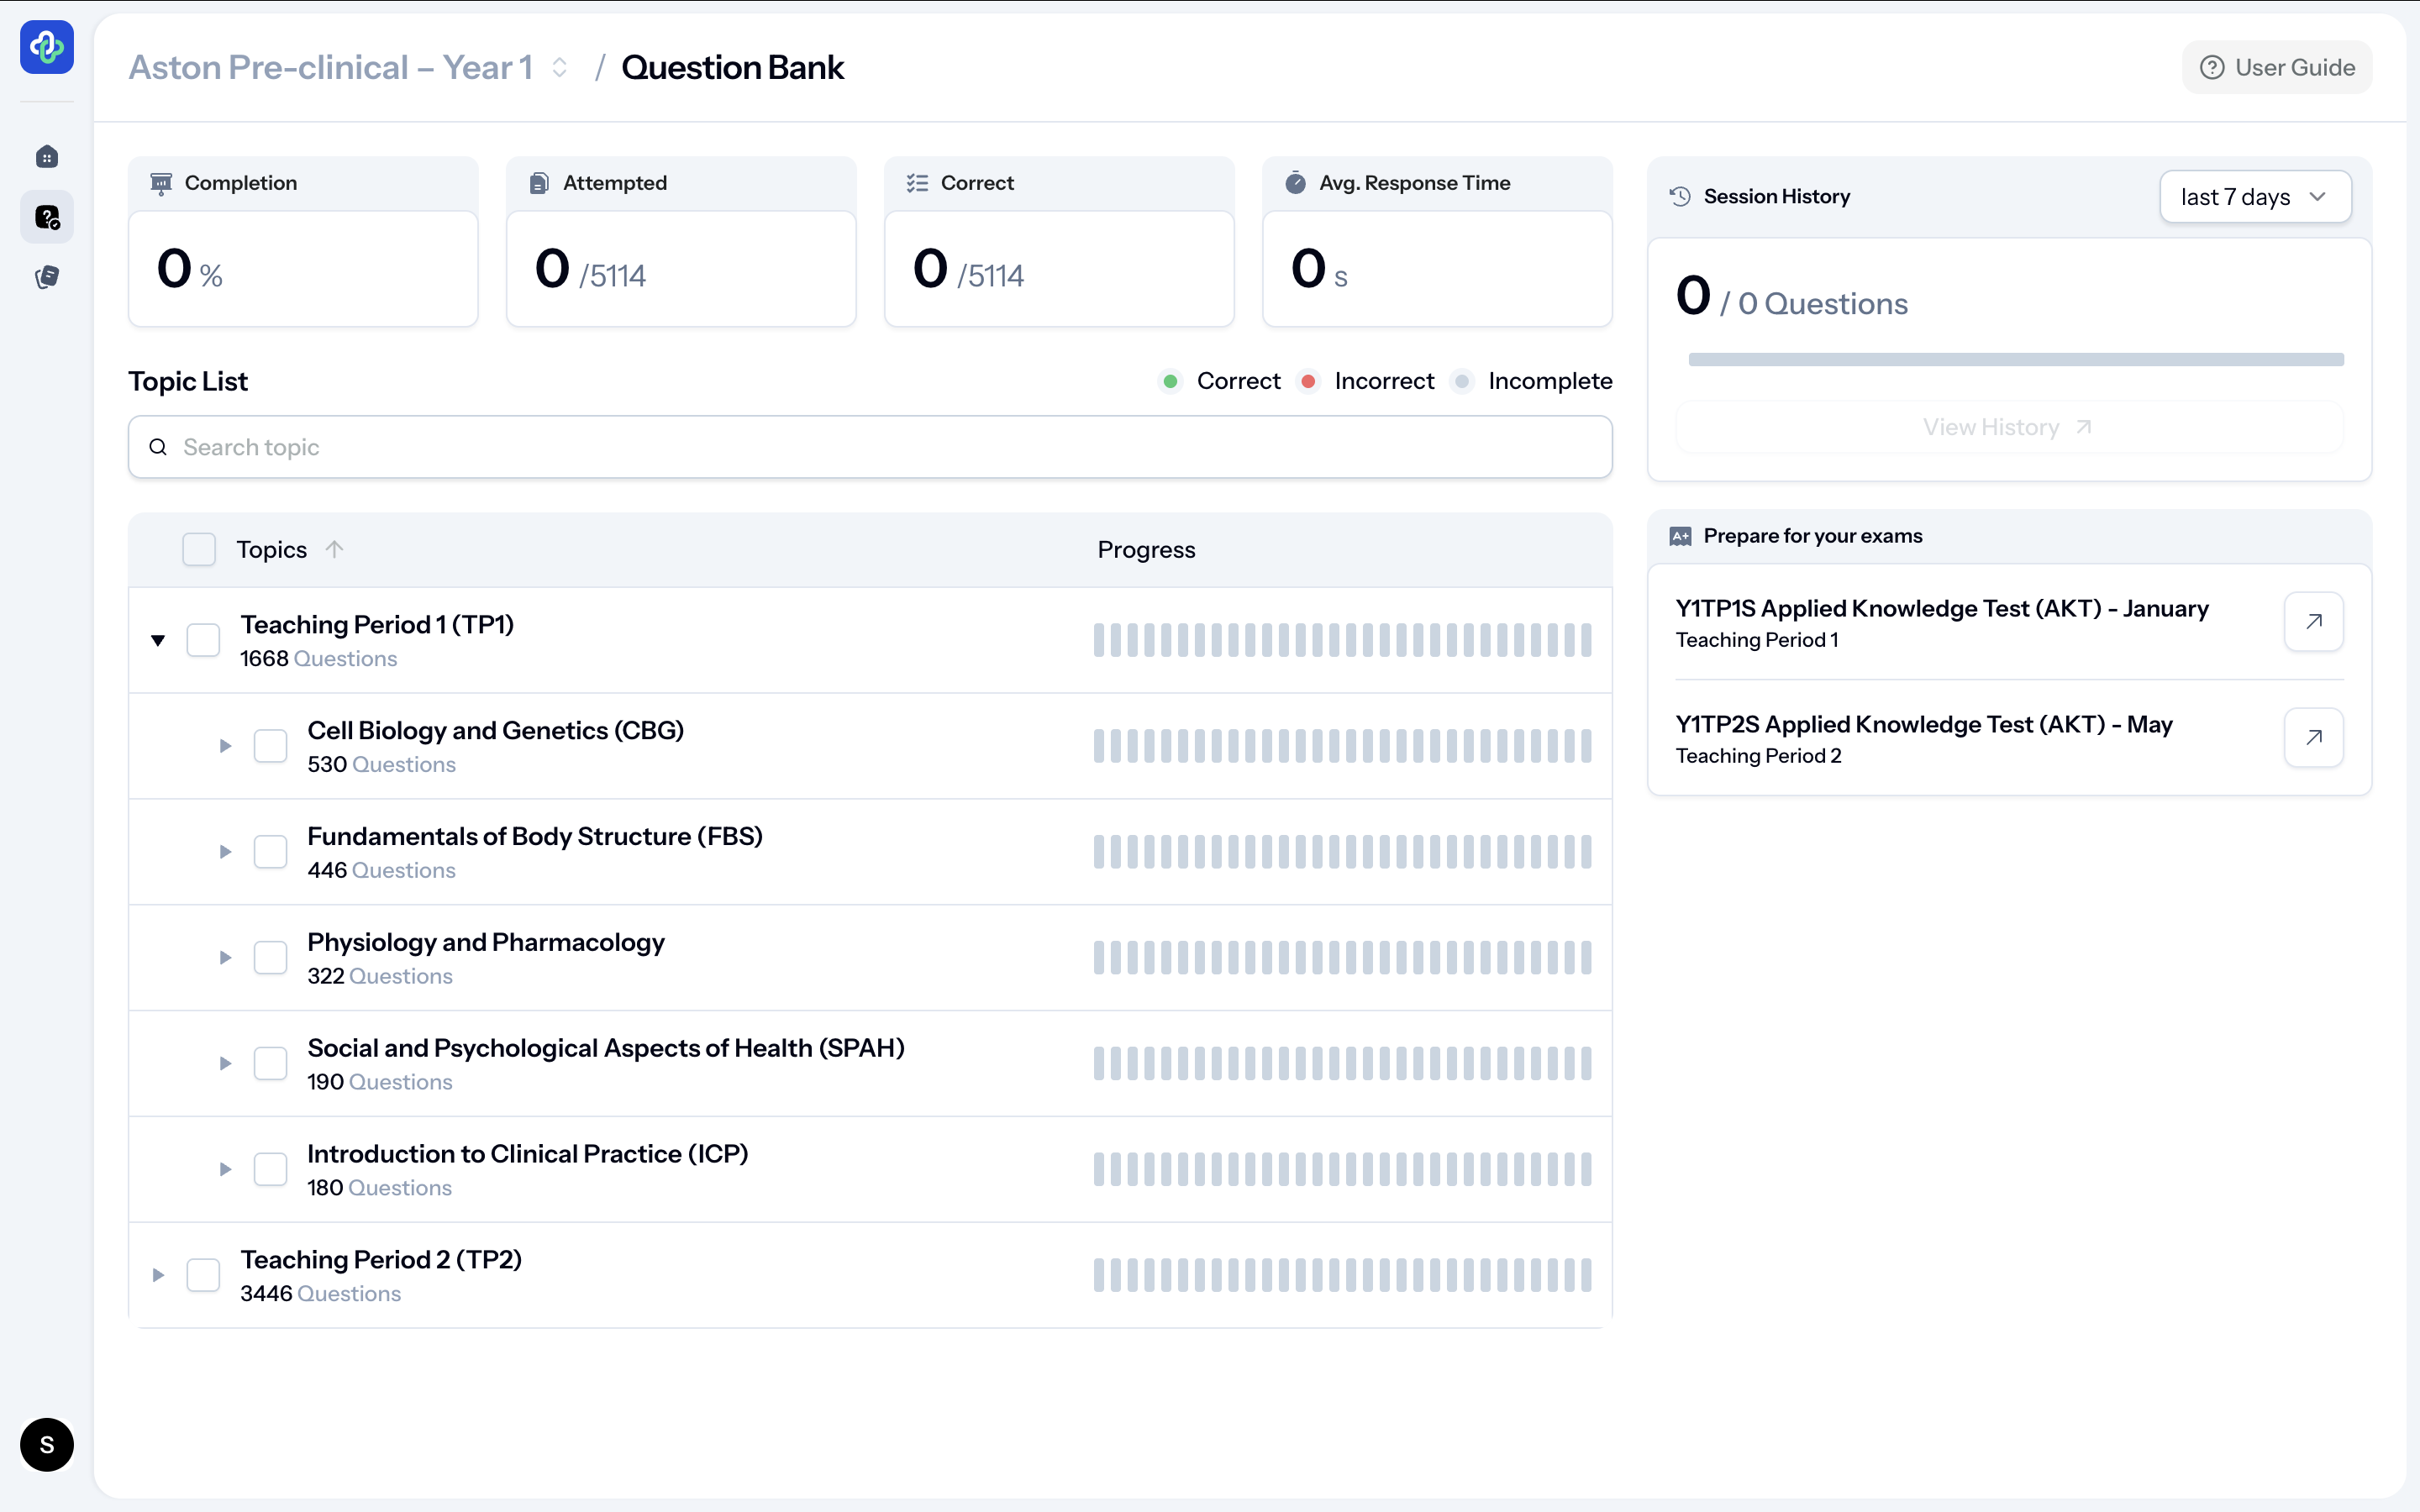Screen dimensions: 2420x1512
Task: Tick the Cell Biology and Genetics checkbox
Action: [x=270, y=746]
